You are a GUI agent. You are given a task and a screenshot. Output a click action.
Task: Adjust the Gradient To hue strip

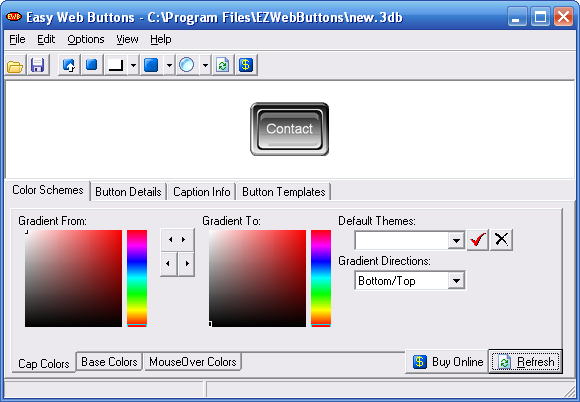coord(321,278)
